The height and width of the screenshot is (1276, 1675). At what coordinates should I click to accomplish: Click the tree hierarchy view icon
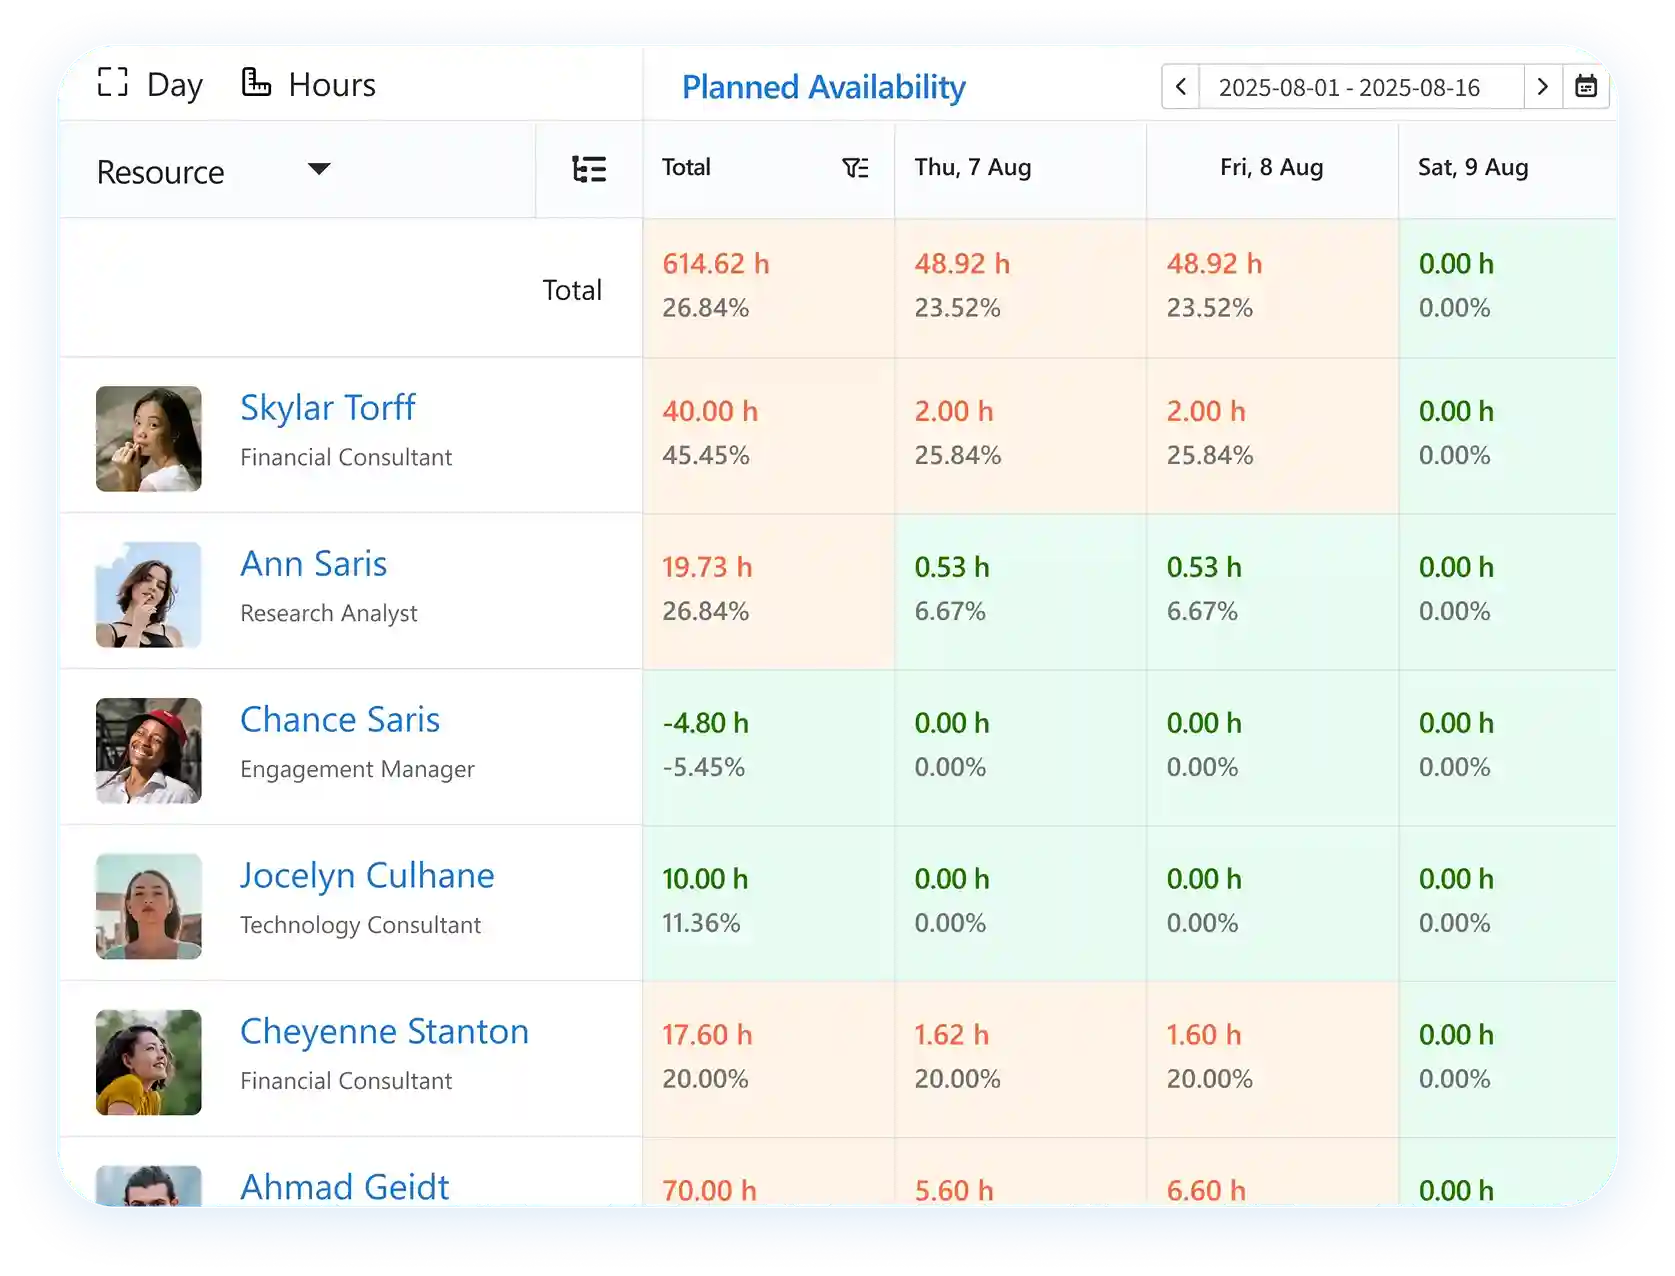[589, 169]
